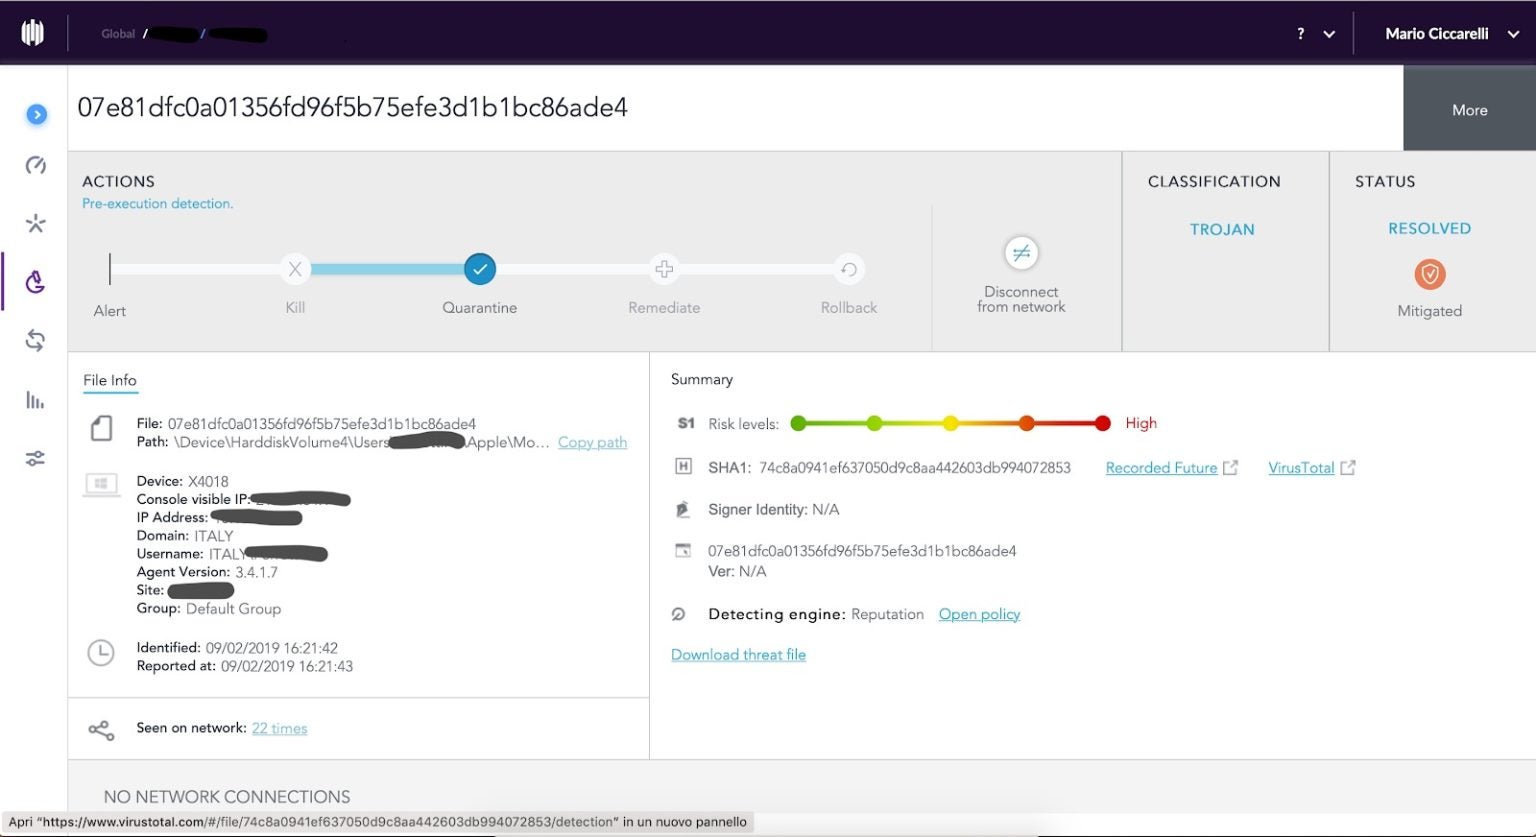Click the Global breadcrumb item
The width and height of the screenshot is (1536, 837).
tap(118, 34)
